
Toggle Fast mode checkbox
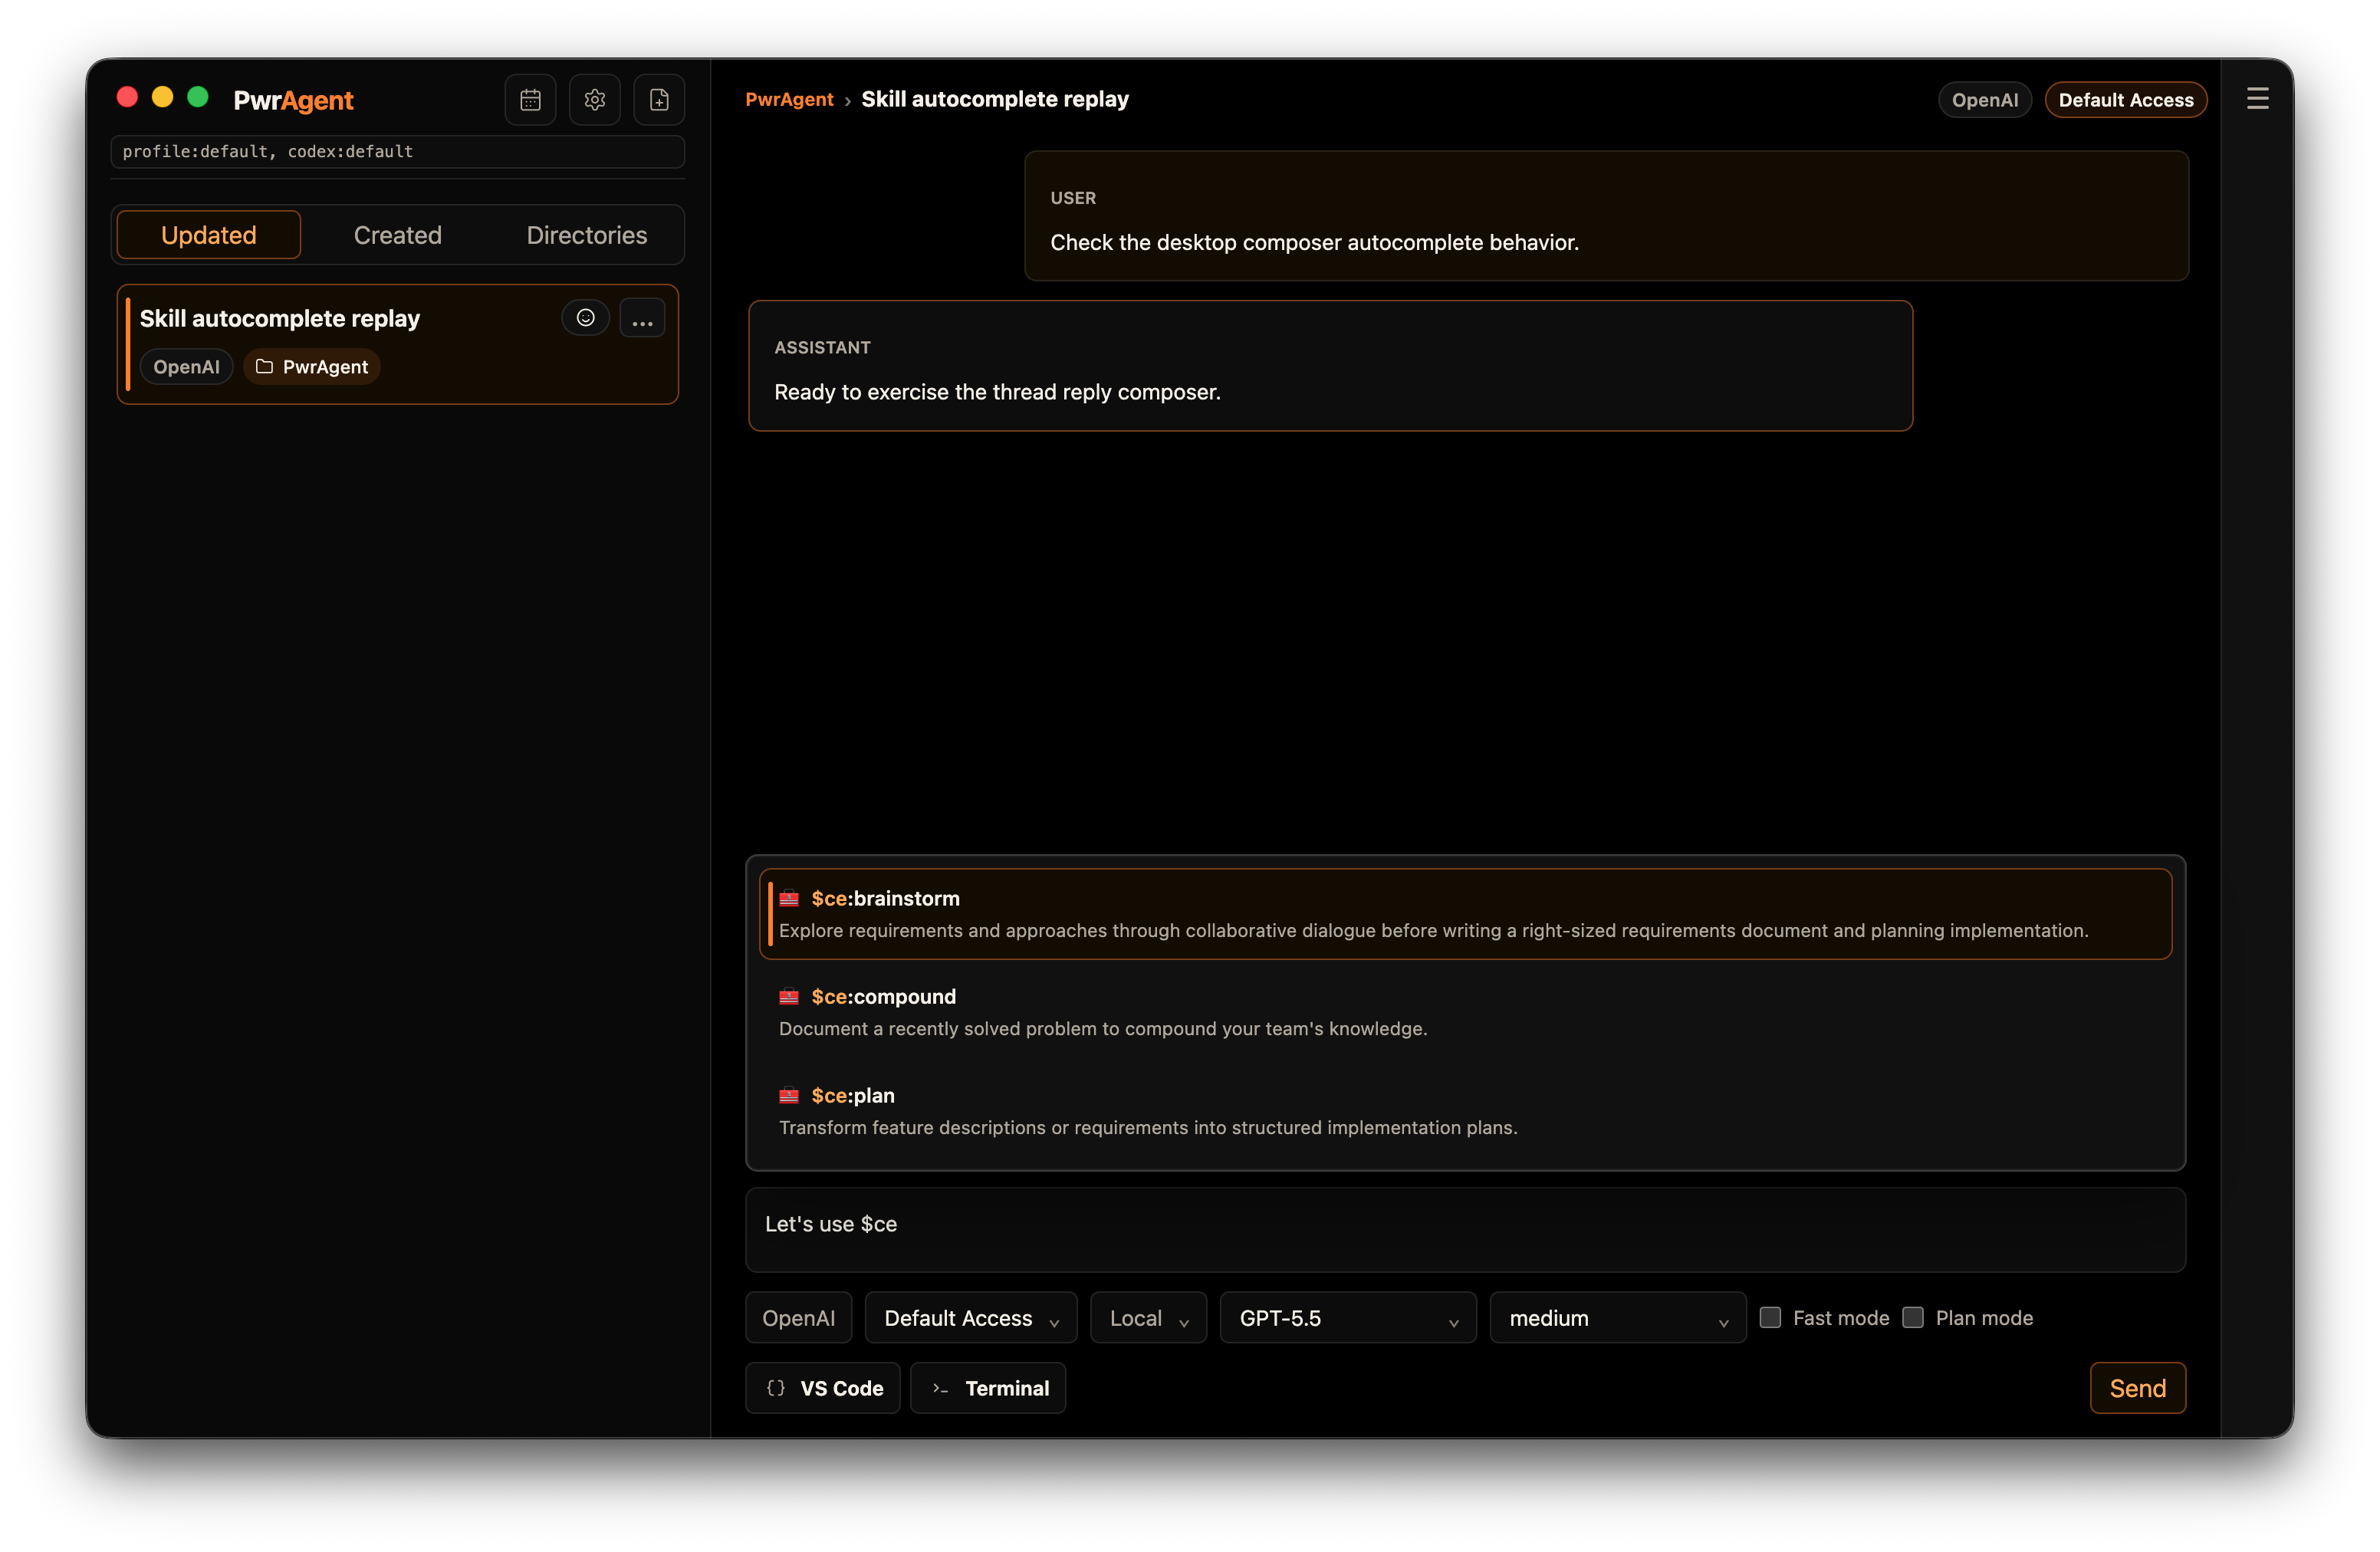click(x=1770, y=1317)
